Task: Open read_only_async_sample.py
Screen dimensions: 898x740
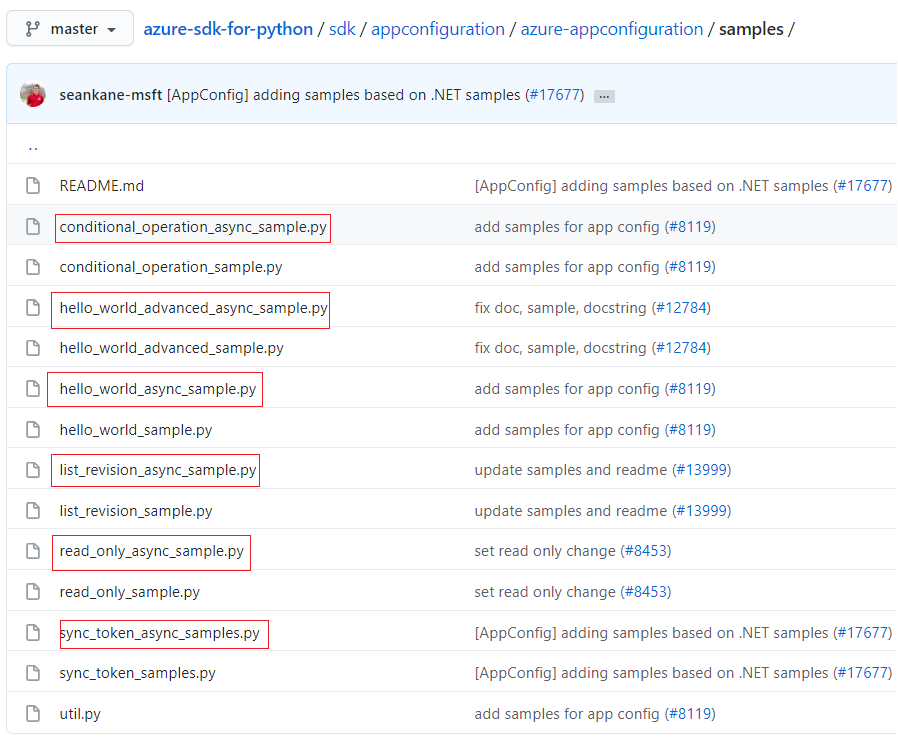Action: (152, 551)
